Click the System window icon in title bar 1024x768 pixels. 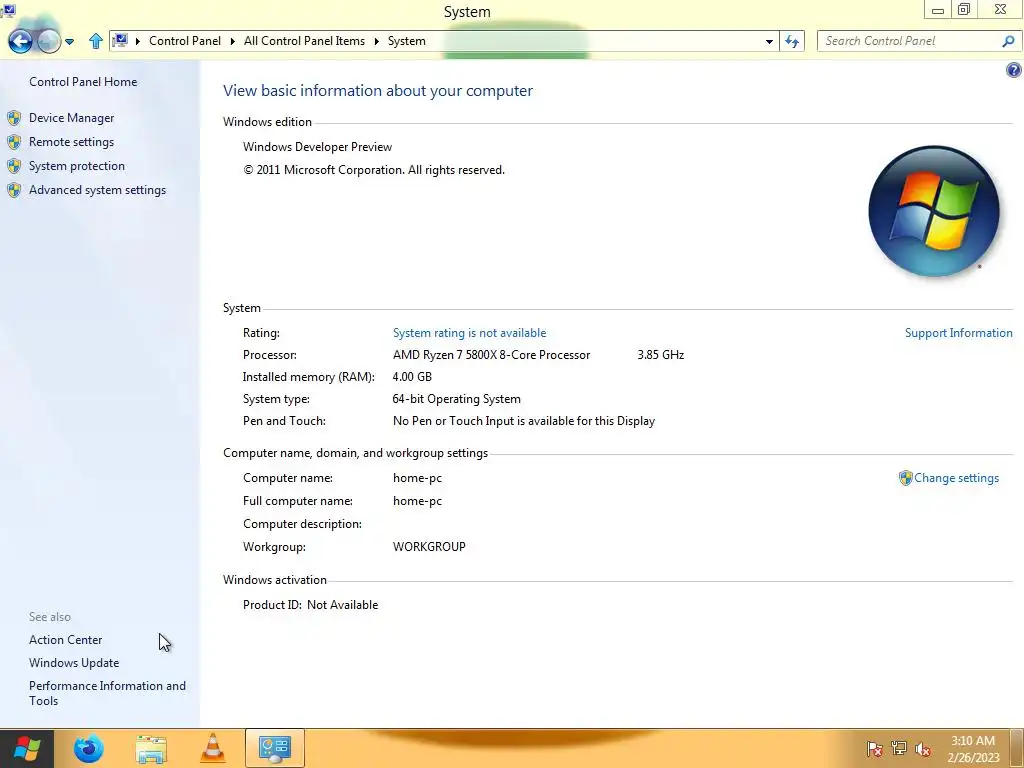point(8,9)
